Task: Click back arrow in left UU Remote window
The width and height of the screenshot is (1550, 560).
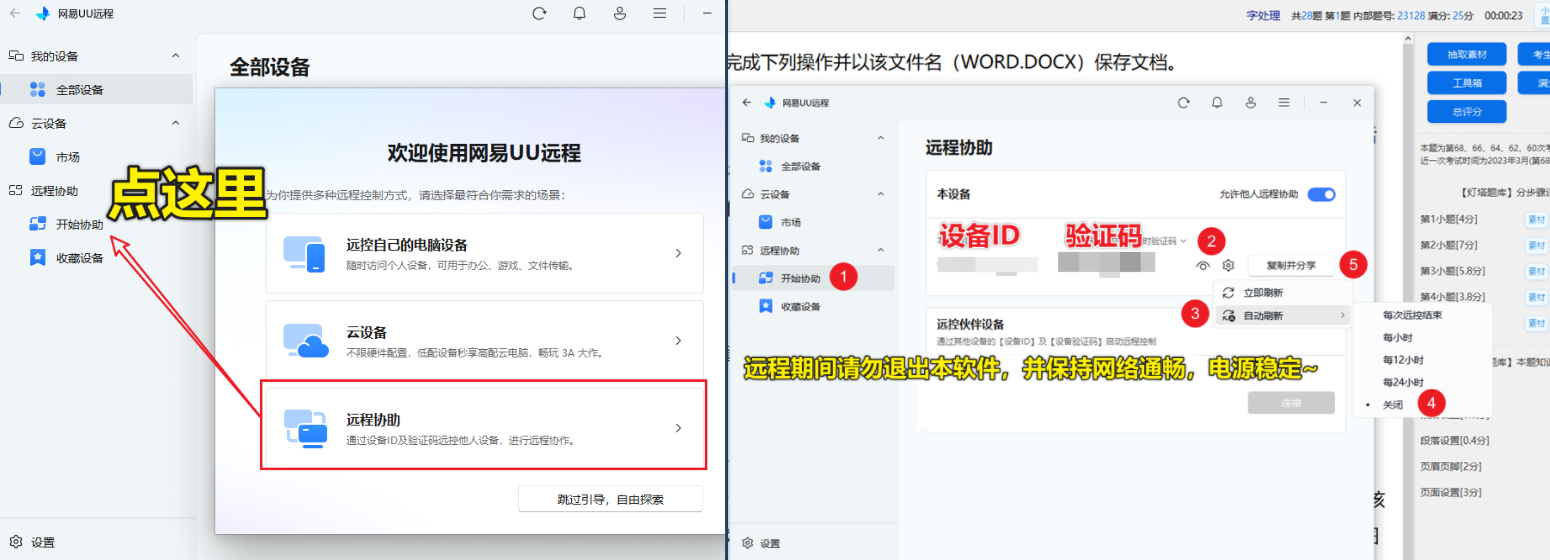Action: [x=15, y=14]
